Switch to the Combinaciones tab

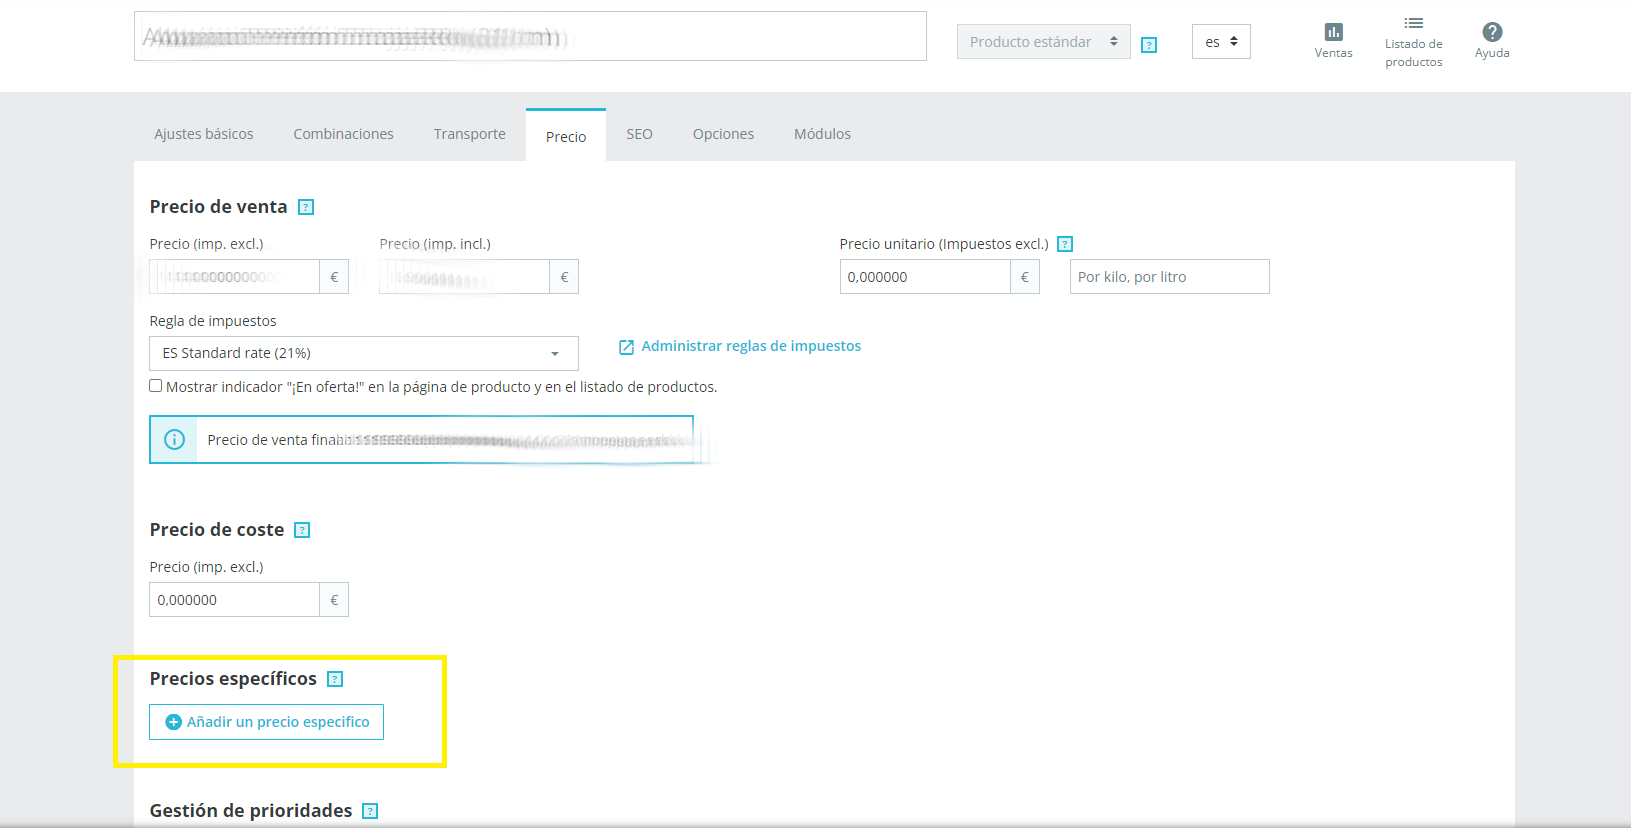click(x=343, y=134)
